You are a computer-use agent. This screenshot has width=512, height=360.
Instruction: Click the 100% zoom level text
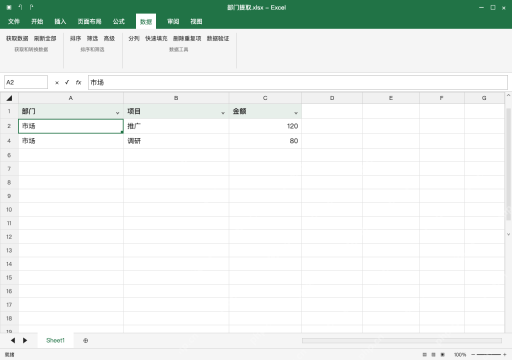tap(460, 355)
